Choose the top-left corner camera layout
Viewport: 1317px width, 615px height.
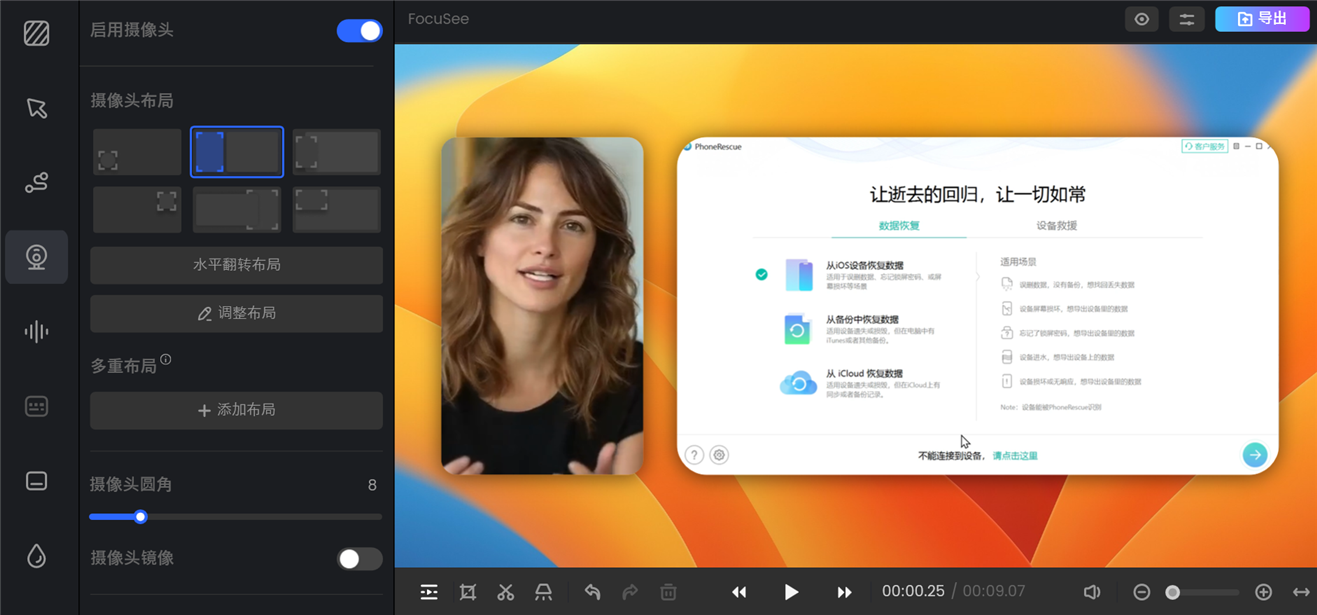337,152
